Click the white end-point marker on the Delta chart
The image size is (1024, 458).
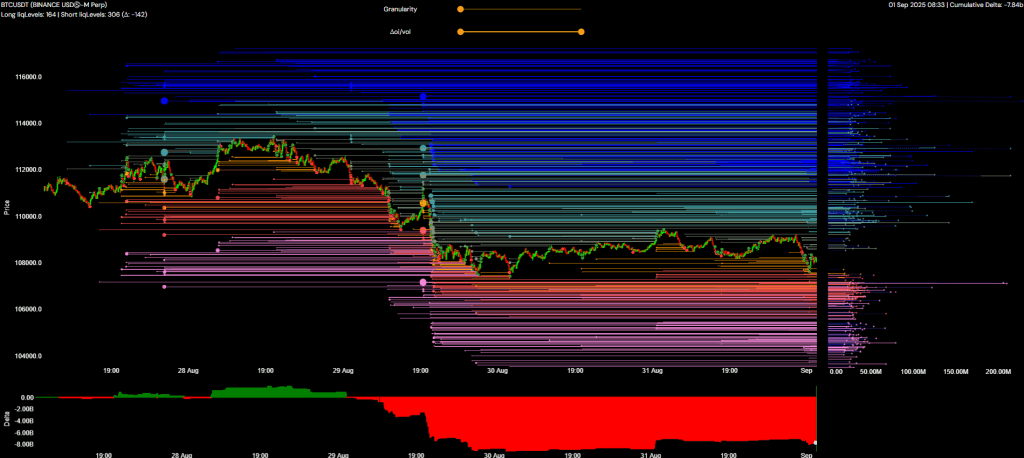(x=816, y=442)
